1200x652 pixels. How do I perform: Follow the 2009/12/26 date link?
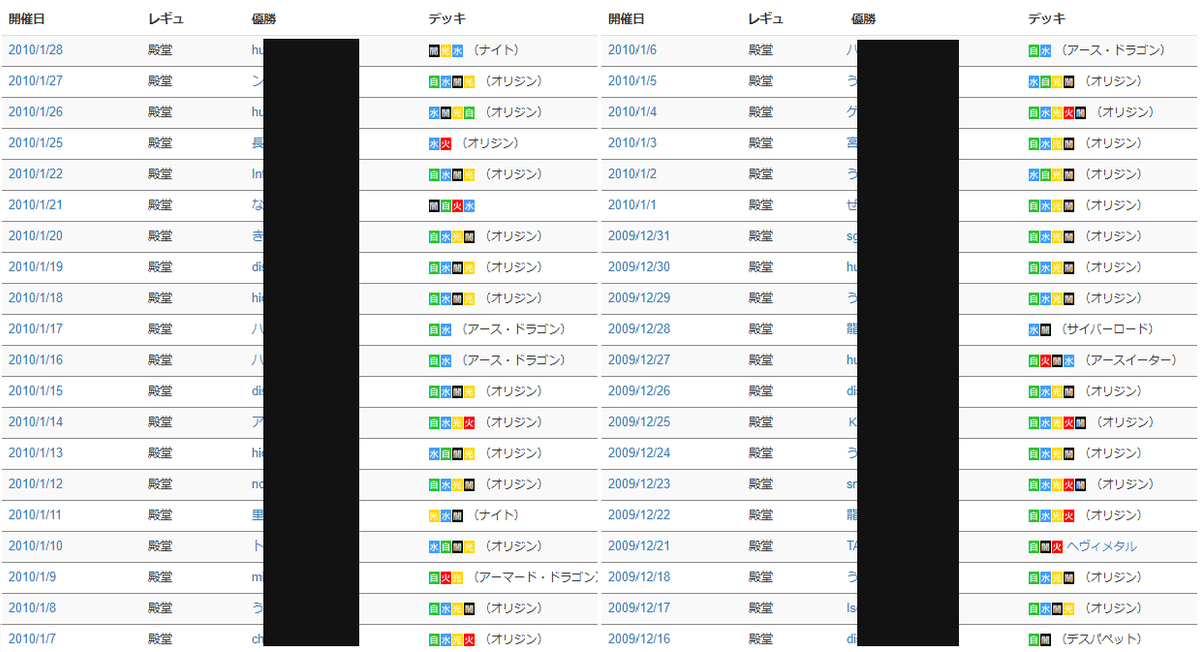point(639,391)
